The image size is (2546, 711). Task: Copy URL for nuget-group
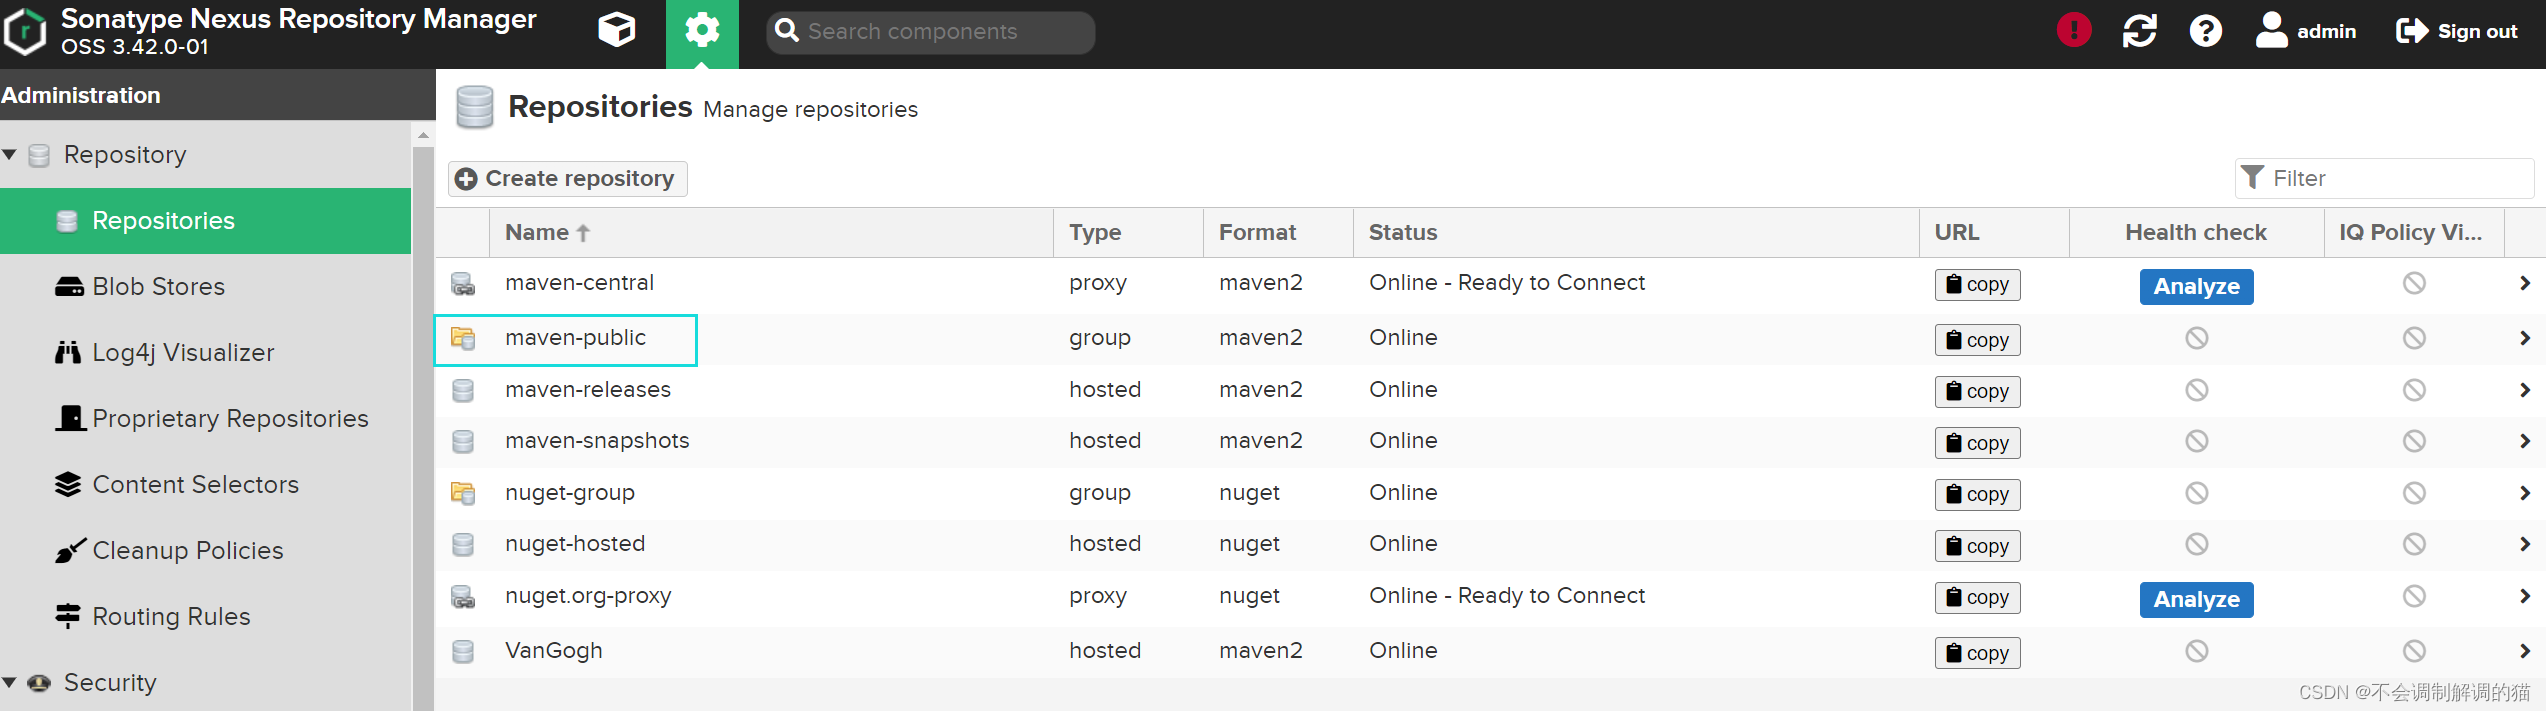tap(1977, 495)
